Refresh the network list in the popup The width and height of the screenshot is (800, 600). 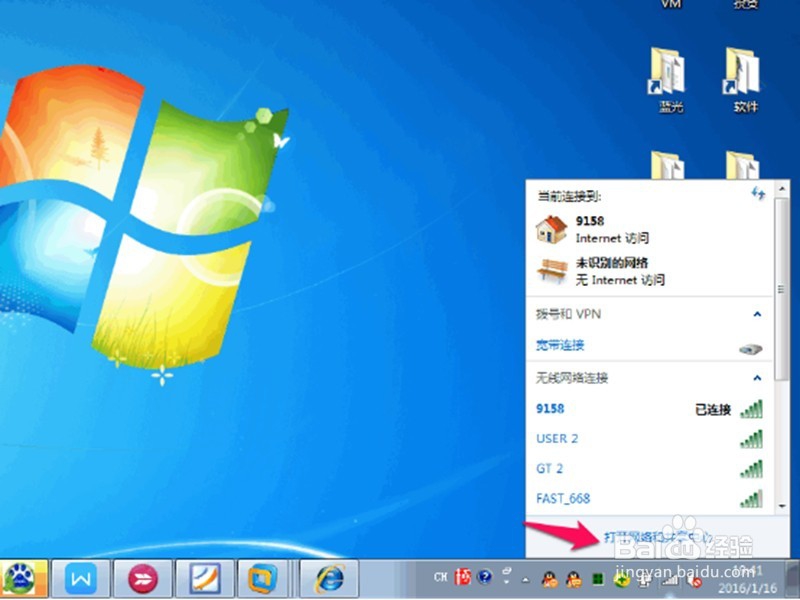point(758,193)
